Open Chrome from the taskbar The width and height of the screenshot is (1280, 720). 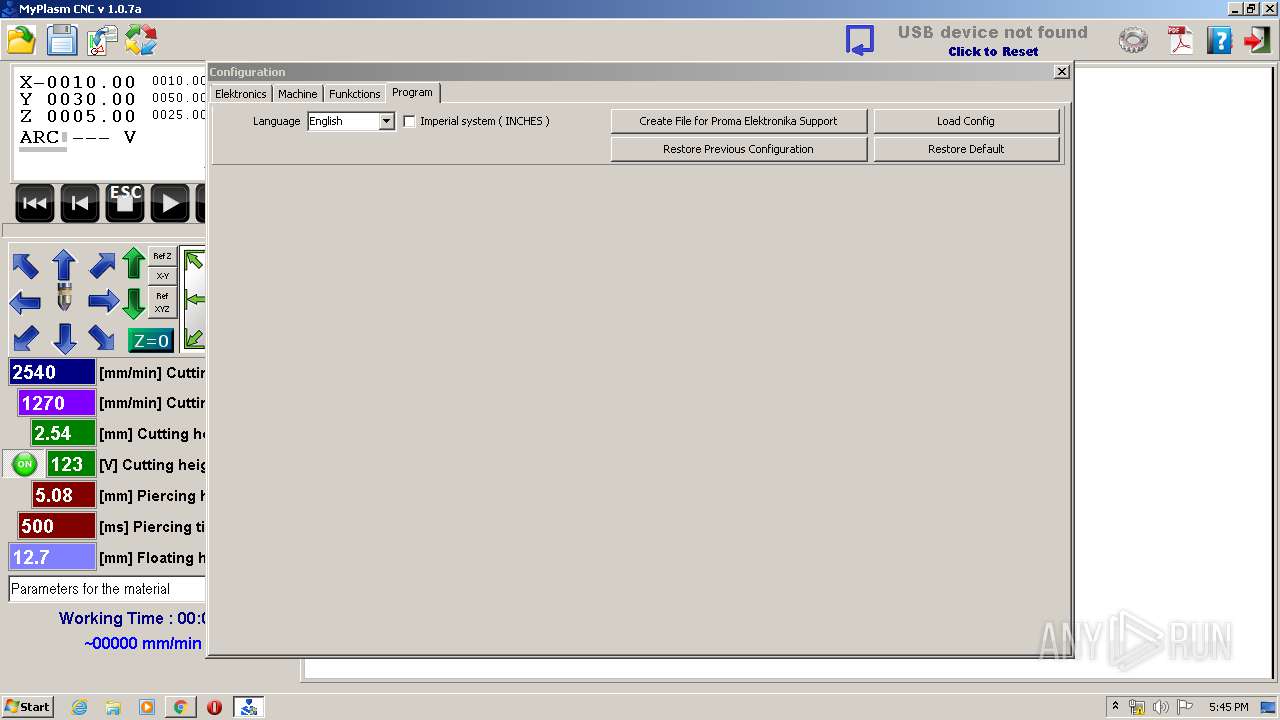tap(180, 707)
